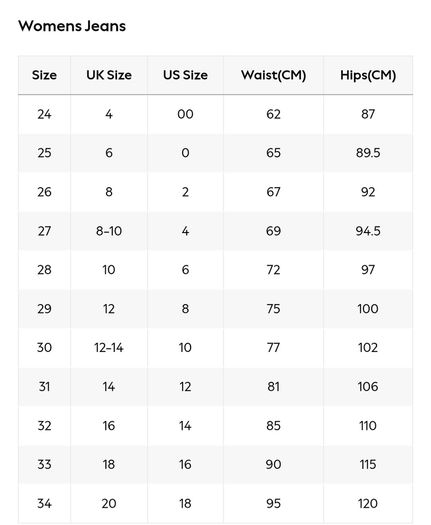Select the UK size 12-14 cell
Image resolution: width=431 pixels, height=525 pixels.
pos(109,348)
